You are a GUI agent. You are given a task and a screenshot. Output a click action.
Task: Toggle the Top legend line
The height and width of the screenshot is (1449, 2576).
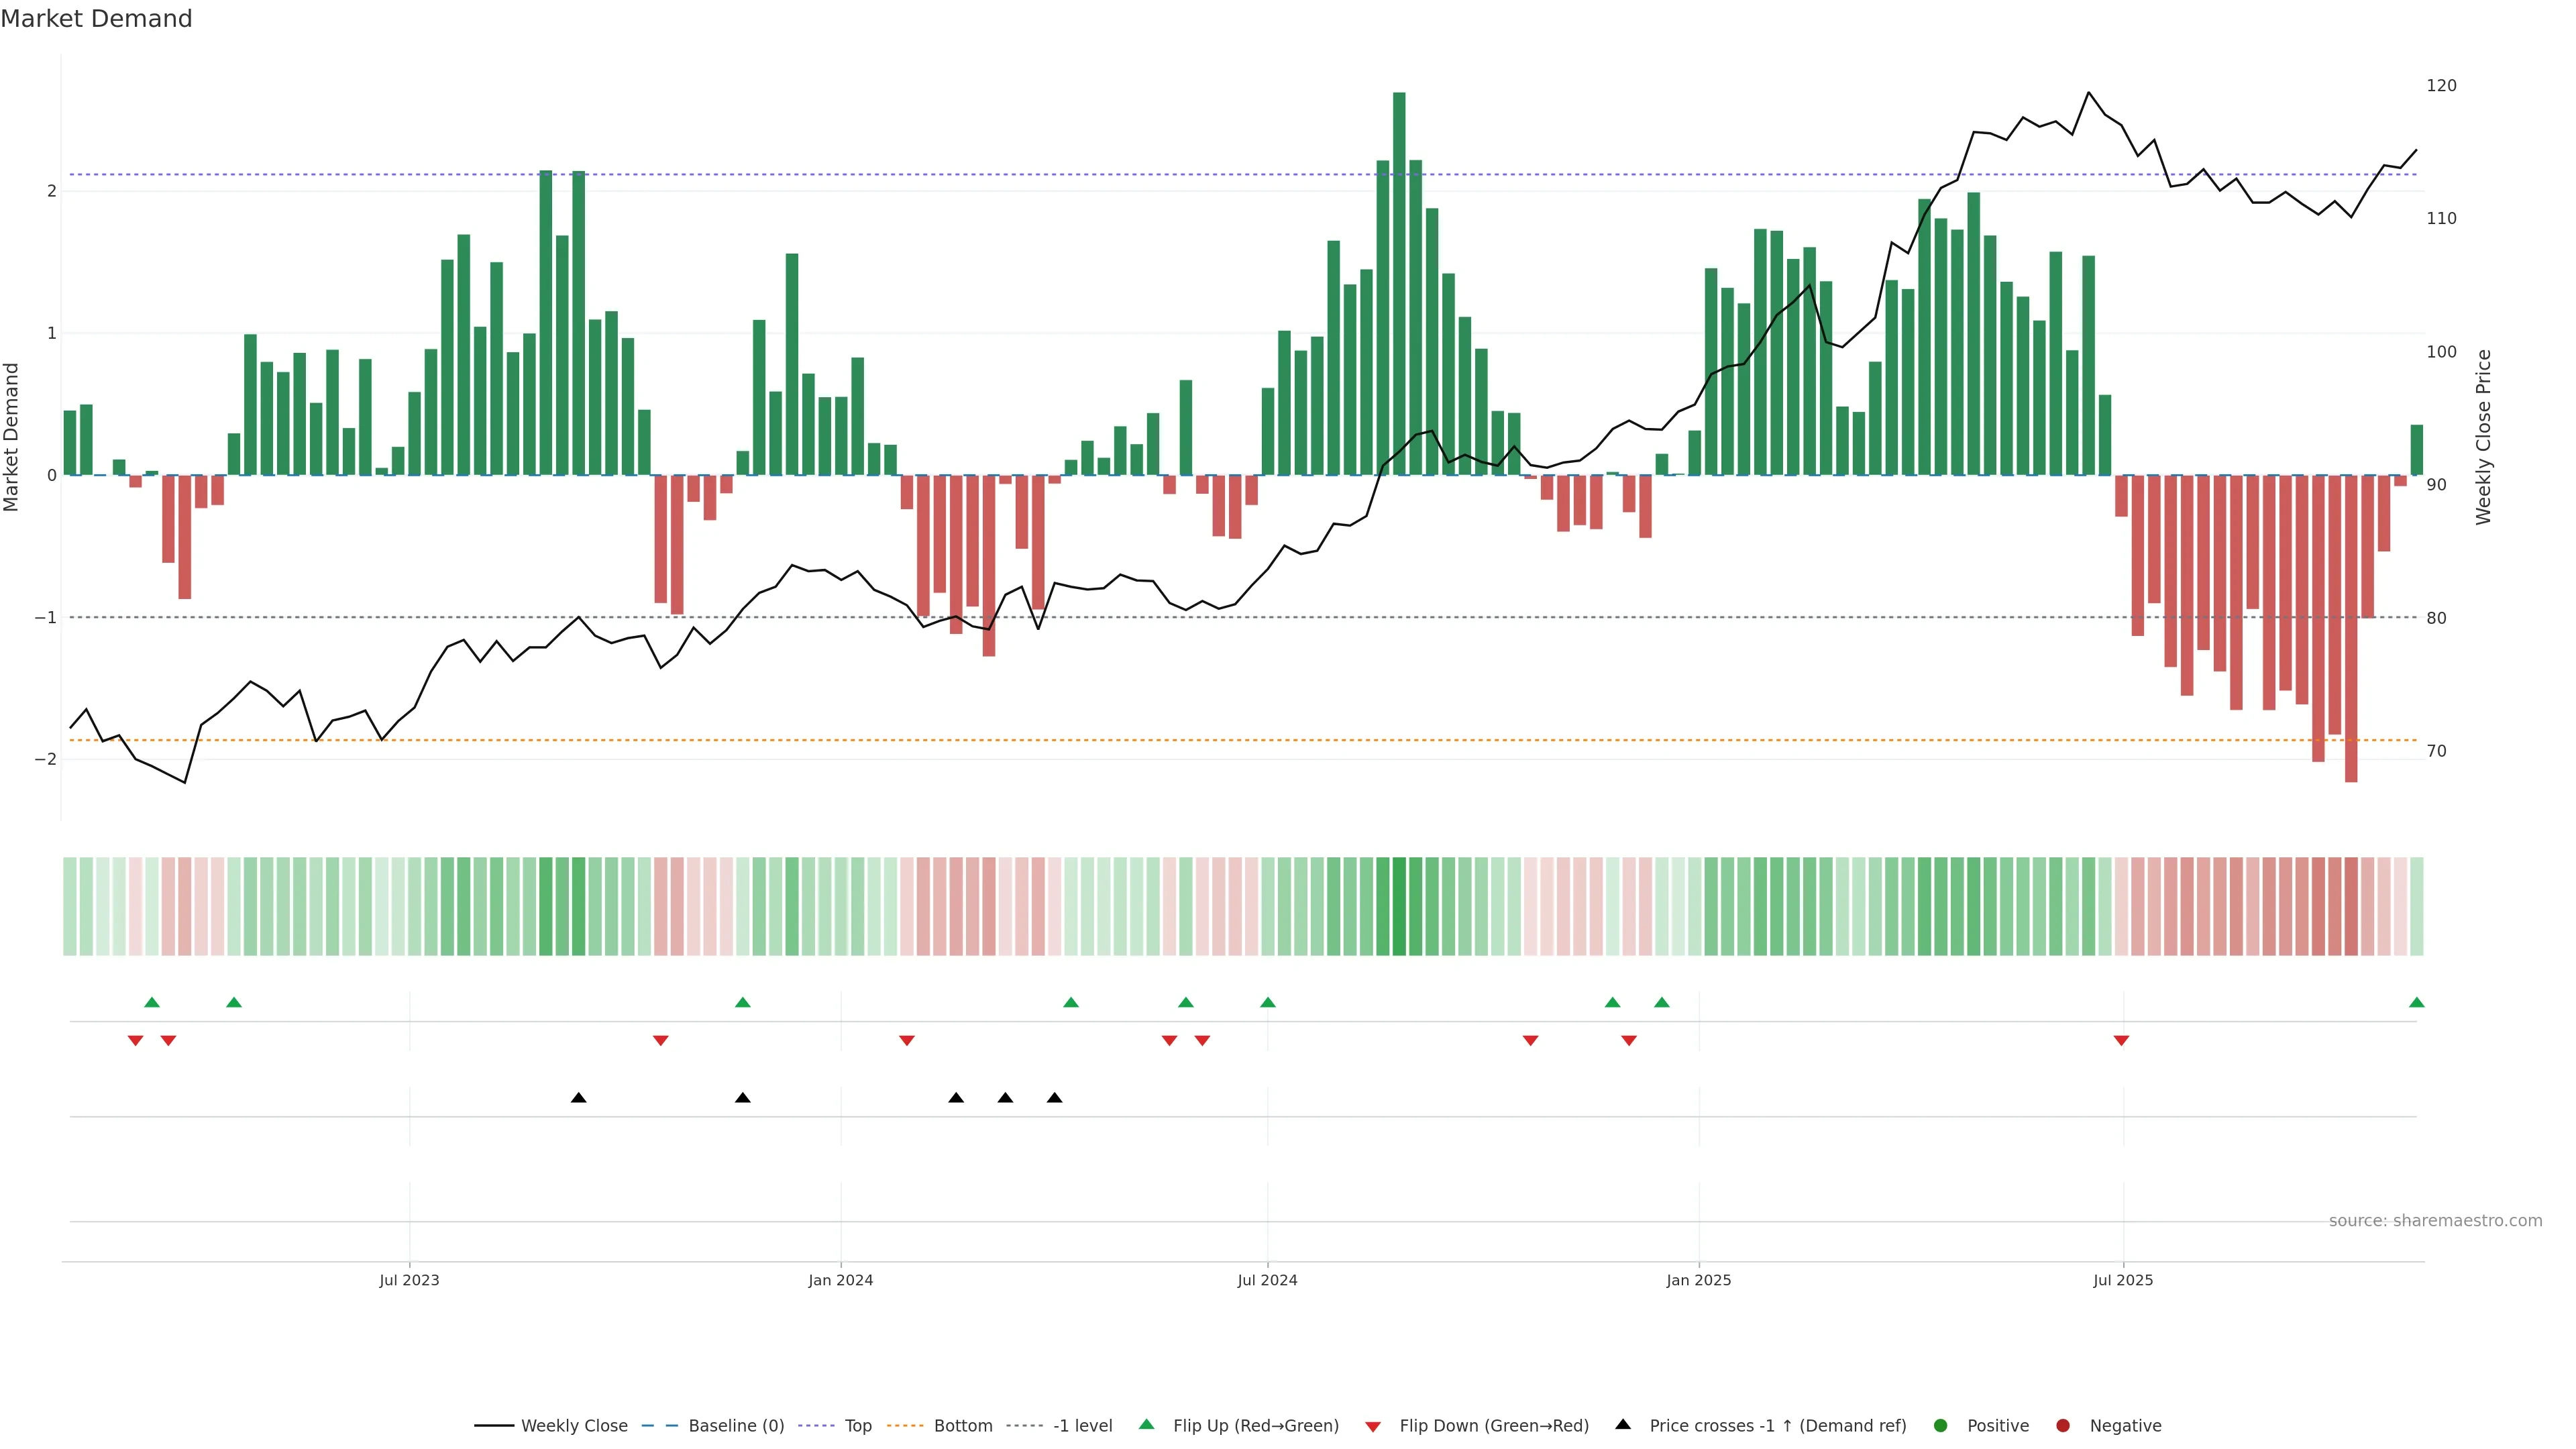(x=857, y=1426)
